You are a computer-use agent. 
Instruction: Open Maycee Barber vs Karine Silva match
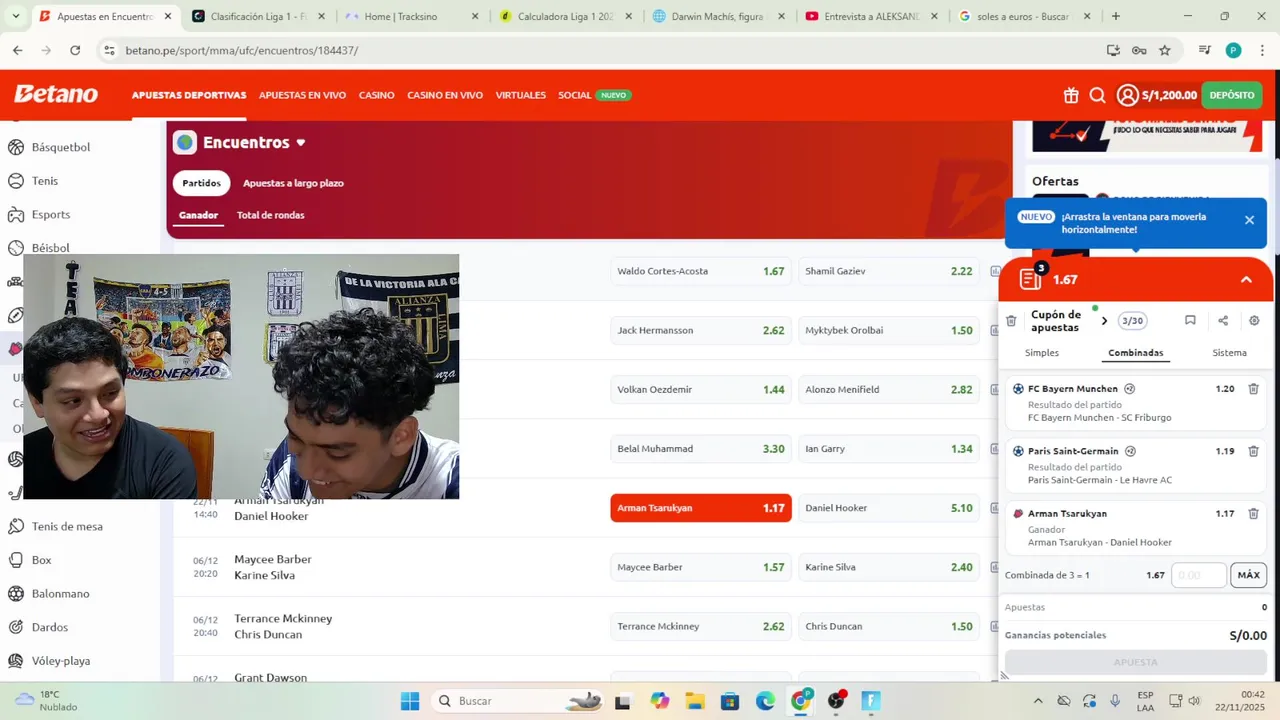272,567
